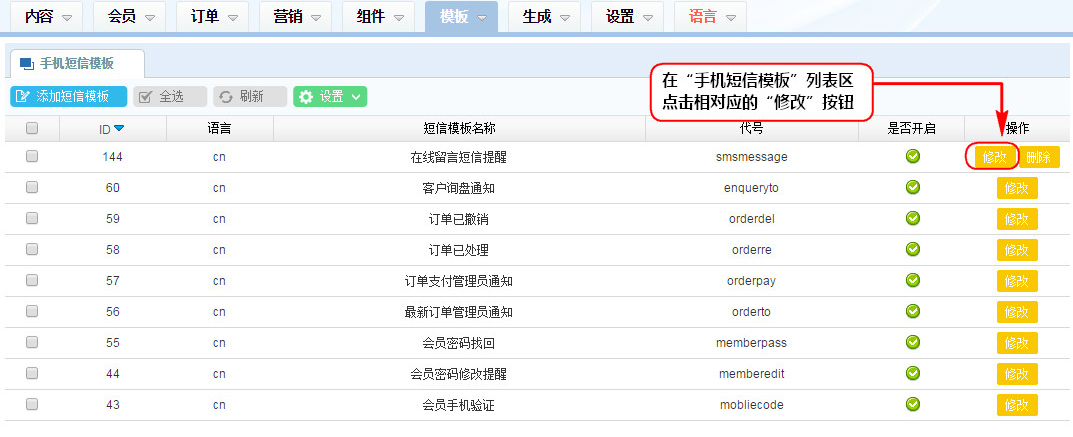The height and width of the screenshot is (437, 1073).
Task: Click the green enabled icon for smsmessage row
Action: (912, 156)
